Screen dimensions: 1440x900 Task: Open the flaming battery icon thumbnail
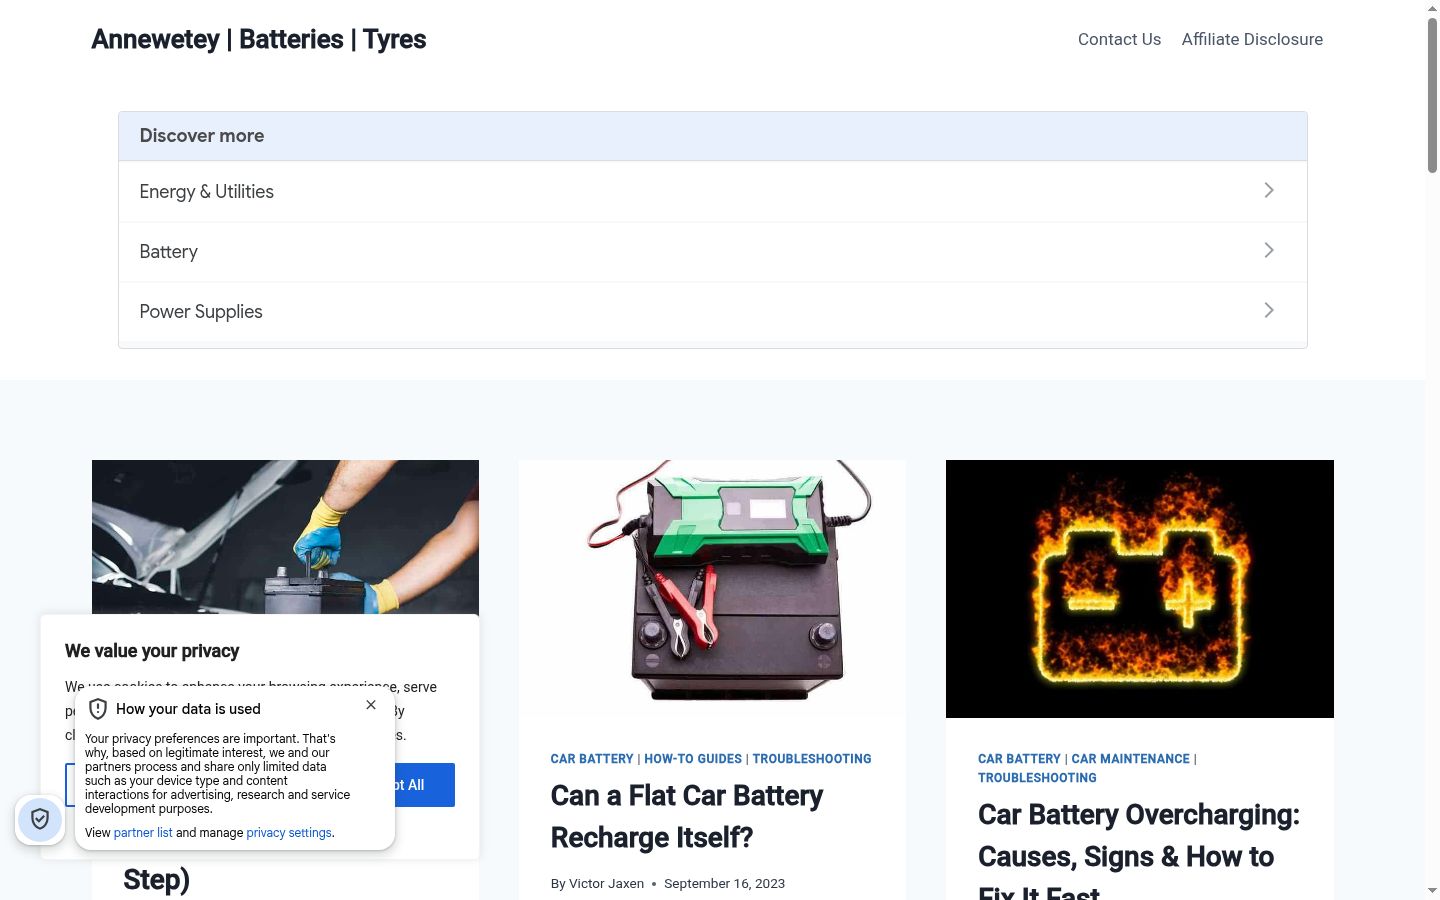coord(1140,588)
